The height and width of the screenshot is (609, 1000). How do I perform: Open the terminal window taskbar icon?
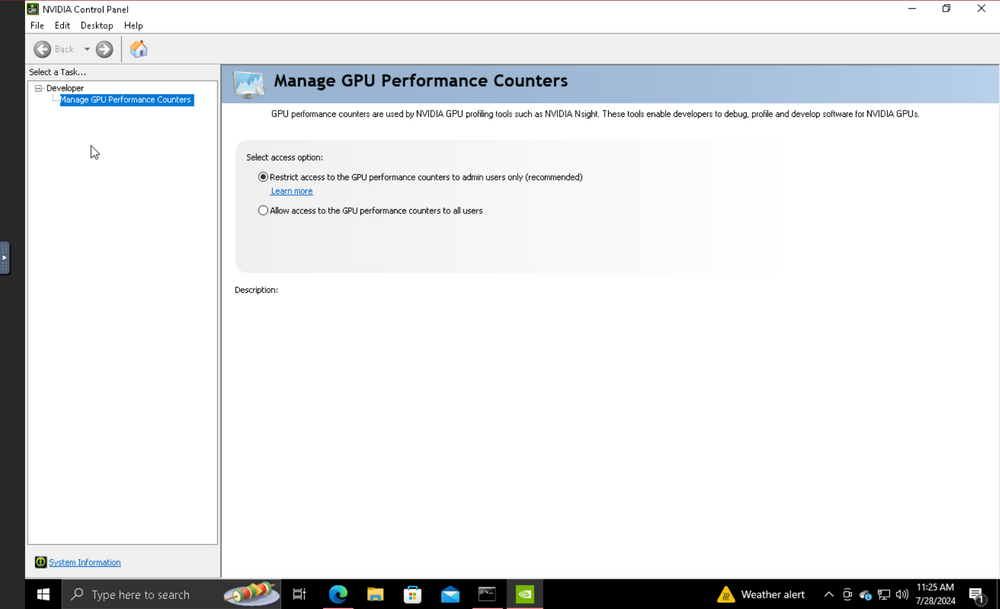(x=487, y=594)
